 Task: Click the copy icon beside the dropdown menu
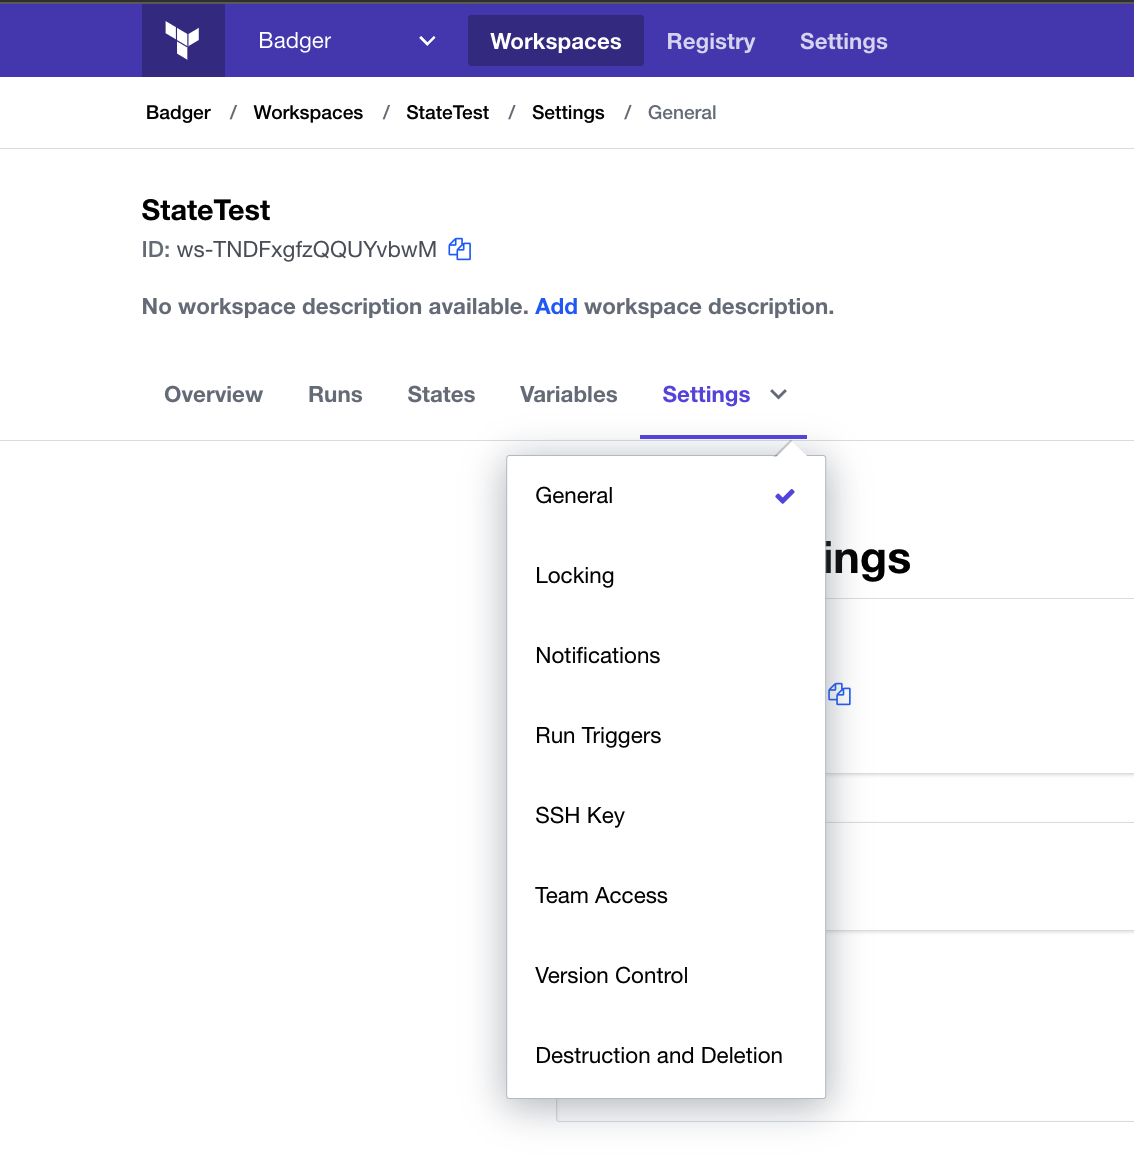click(839, 694)
